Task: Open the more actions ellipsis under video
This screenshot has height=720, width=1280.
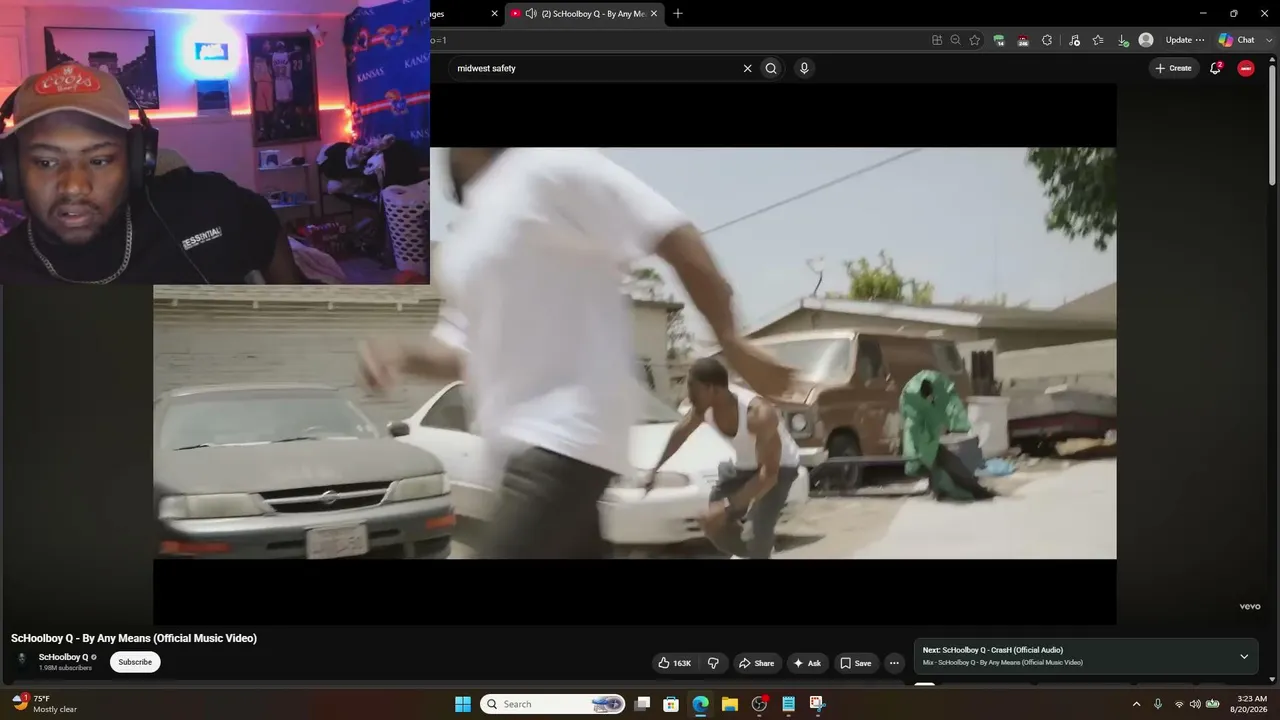Action: coord(894,663)
